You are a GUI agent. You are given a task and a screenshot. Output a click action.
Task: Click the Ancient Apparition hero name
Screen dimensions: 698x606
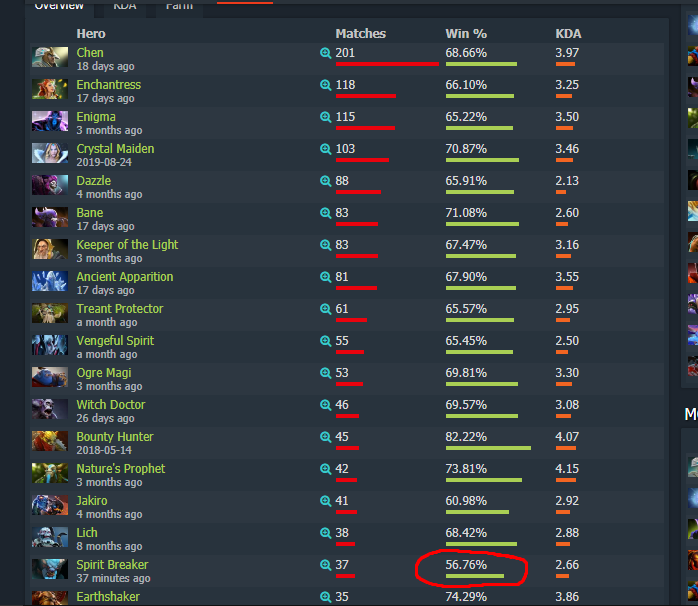pos(125,277)
